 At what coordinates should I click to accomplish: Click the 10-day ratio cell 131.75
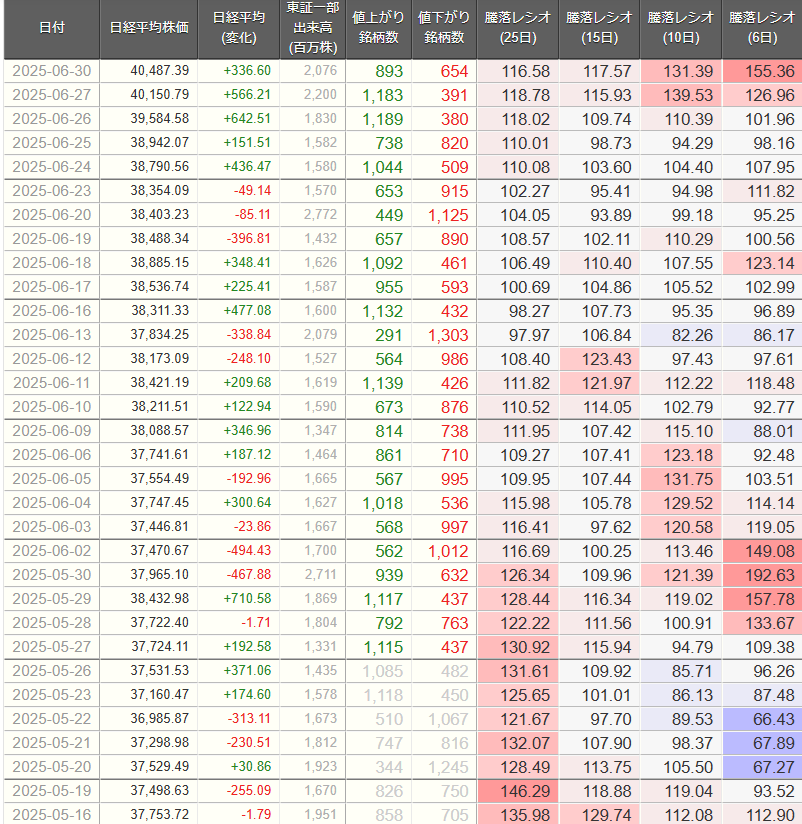click(681, 479)
